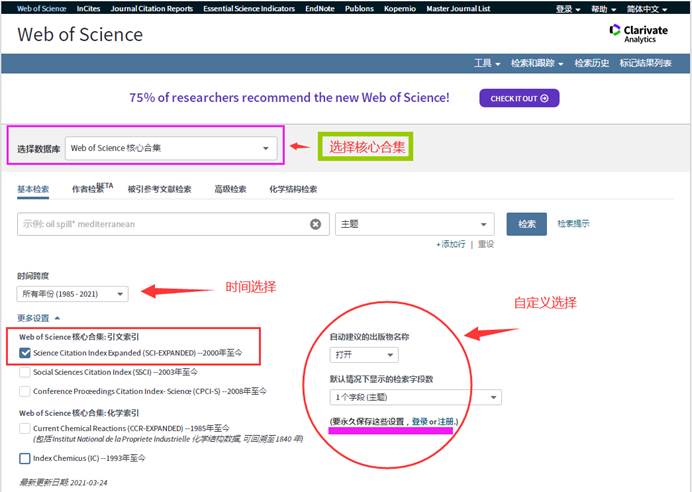Open Publons in the top navigation
692x492 pixels.
[x=359, y=8]
